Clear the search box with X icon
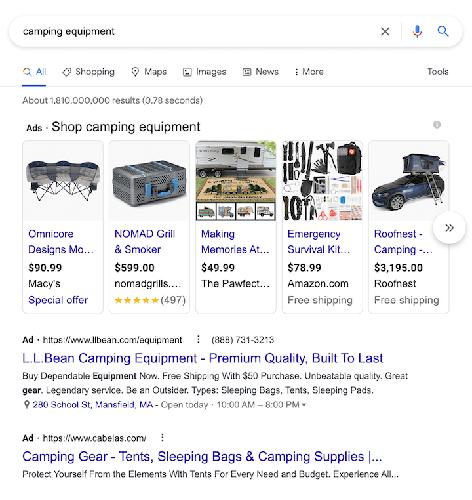472x500 pixels. click(385, 32)
